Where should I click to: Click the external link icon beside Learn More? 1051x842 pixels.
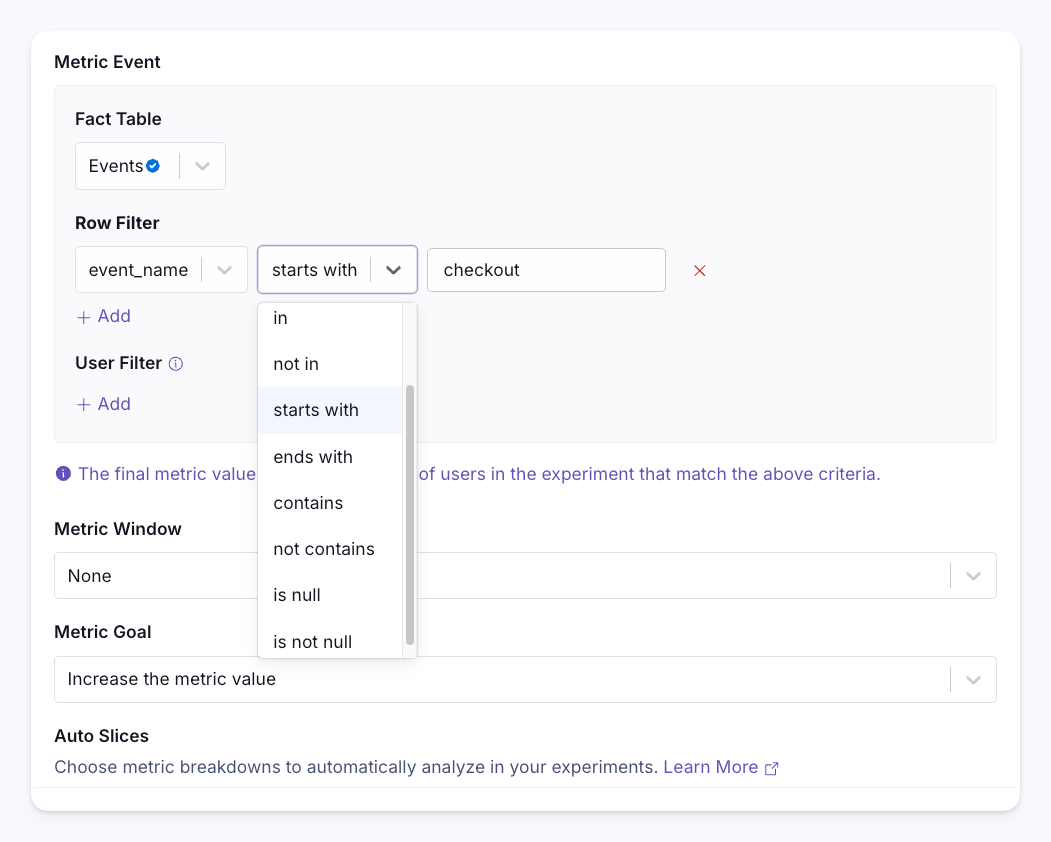click(x=771, y=768)
